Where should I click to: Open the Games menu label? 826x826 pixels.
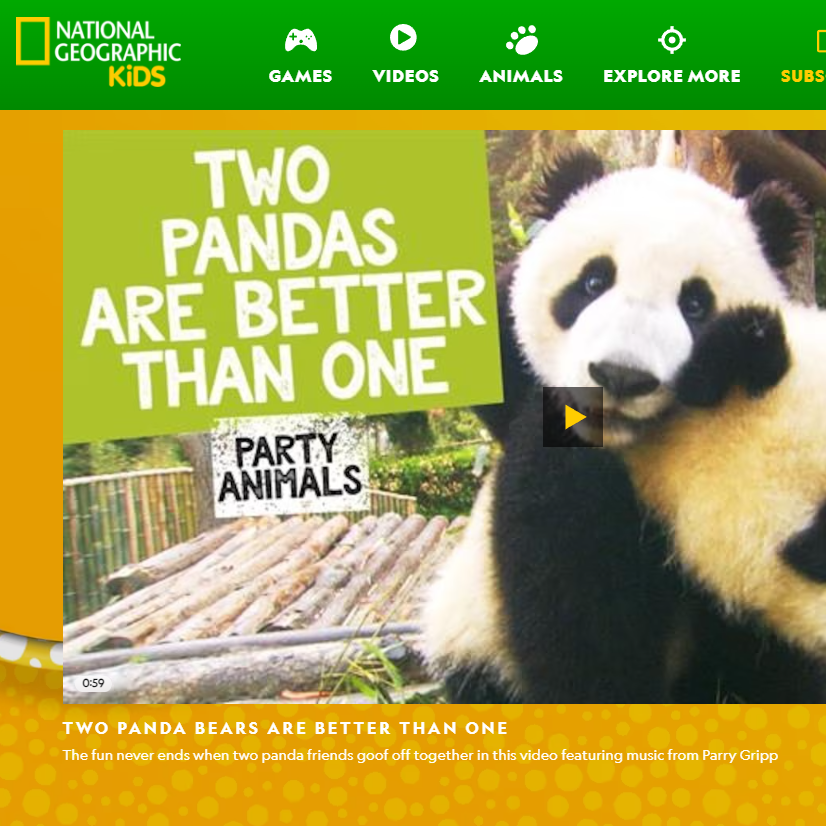click(300, 76)
